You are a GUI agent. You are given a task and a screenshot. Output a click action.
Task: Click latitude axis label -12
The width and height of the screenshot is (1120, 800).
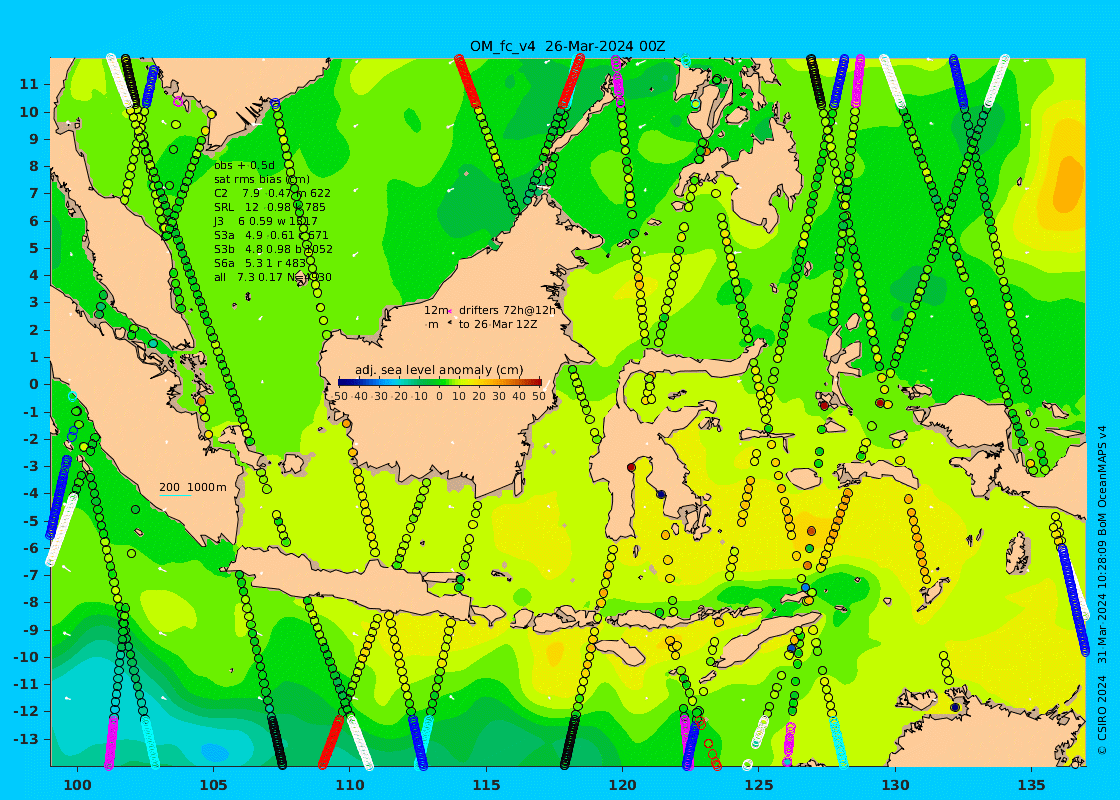point(26,711)
